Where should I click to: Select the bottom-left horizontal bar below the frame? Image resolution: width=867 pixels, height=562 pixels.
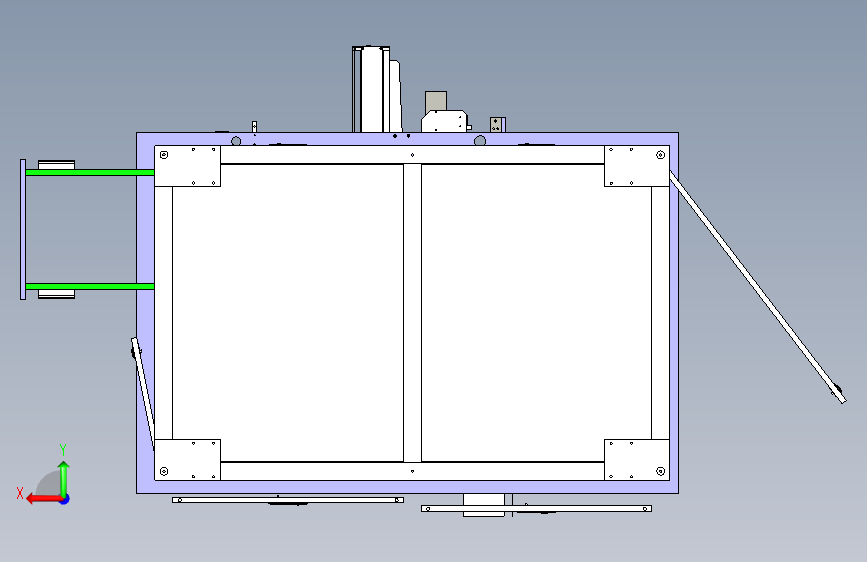(288, 500)
